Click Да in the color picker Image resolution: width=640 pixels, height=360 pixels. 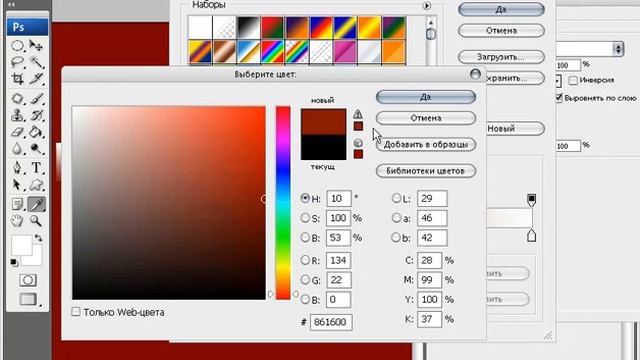426,97
